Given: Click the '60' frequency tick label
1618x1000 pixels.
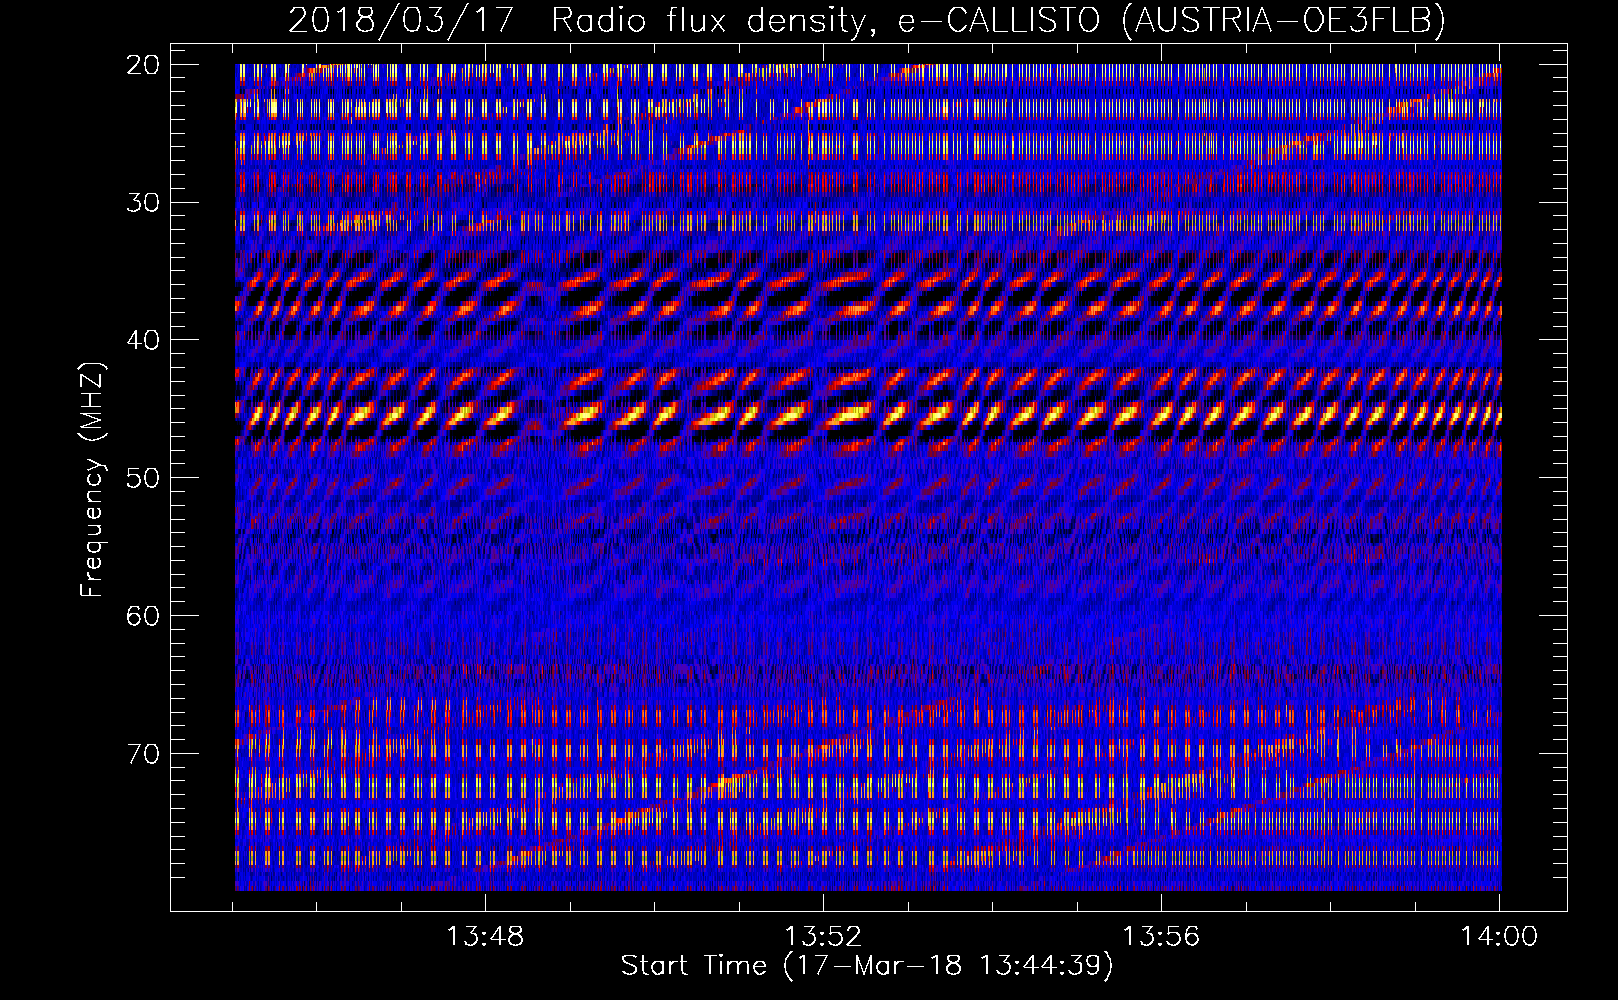Looking at the screenshot, I should coord(143,615).
